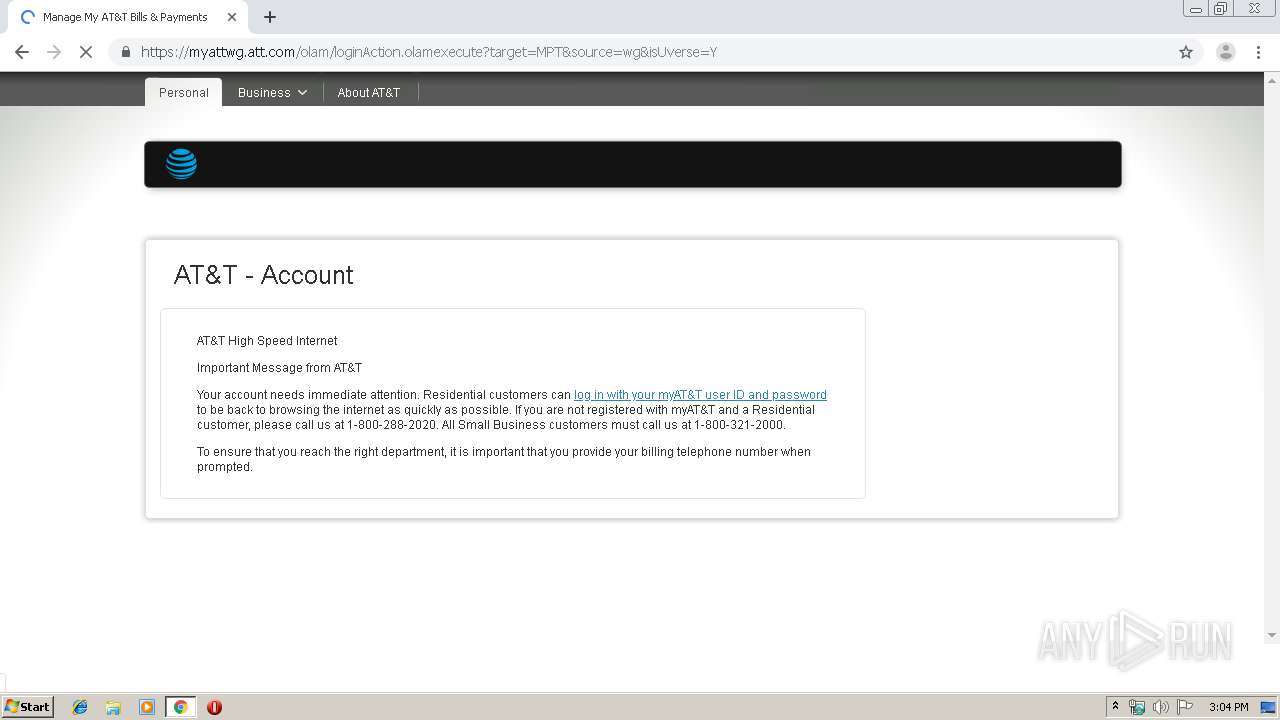Click the AT&T - Account heading

(264, 275)
